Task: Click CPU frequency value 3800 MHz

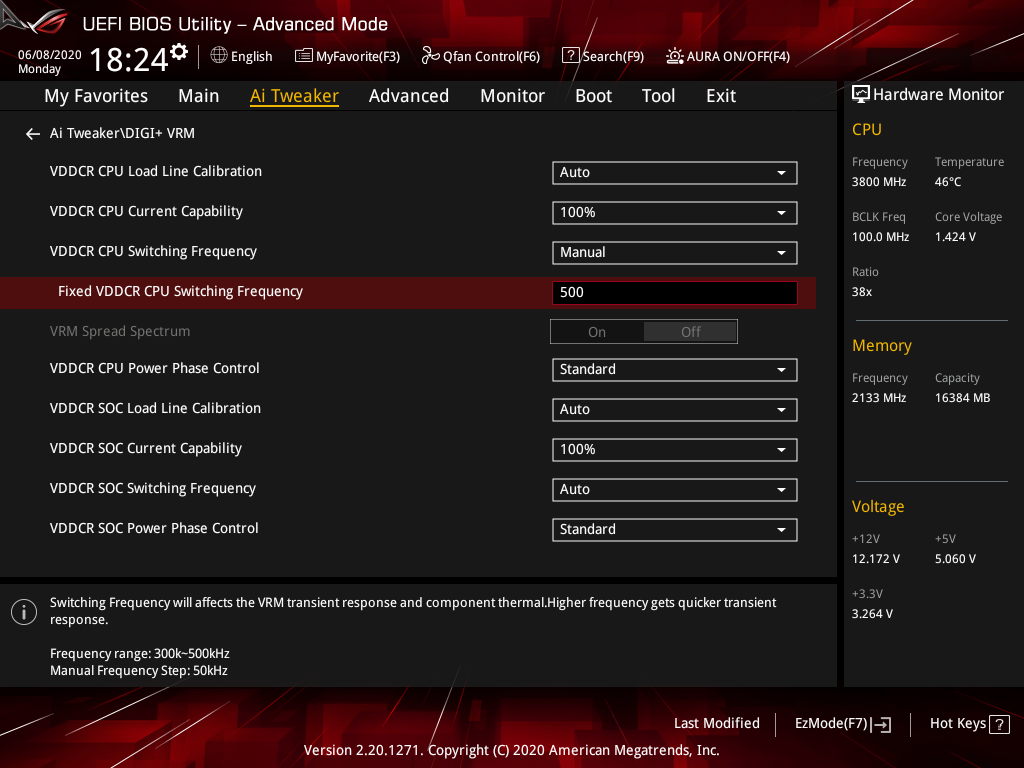Action: tap(878, 182)
